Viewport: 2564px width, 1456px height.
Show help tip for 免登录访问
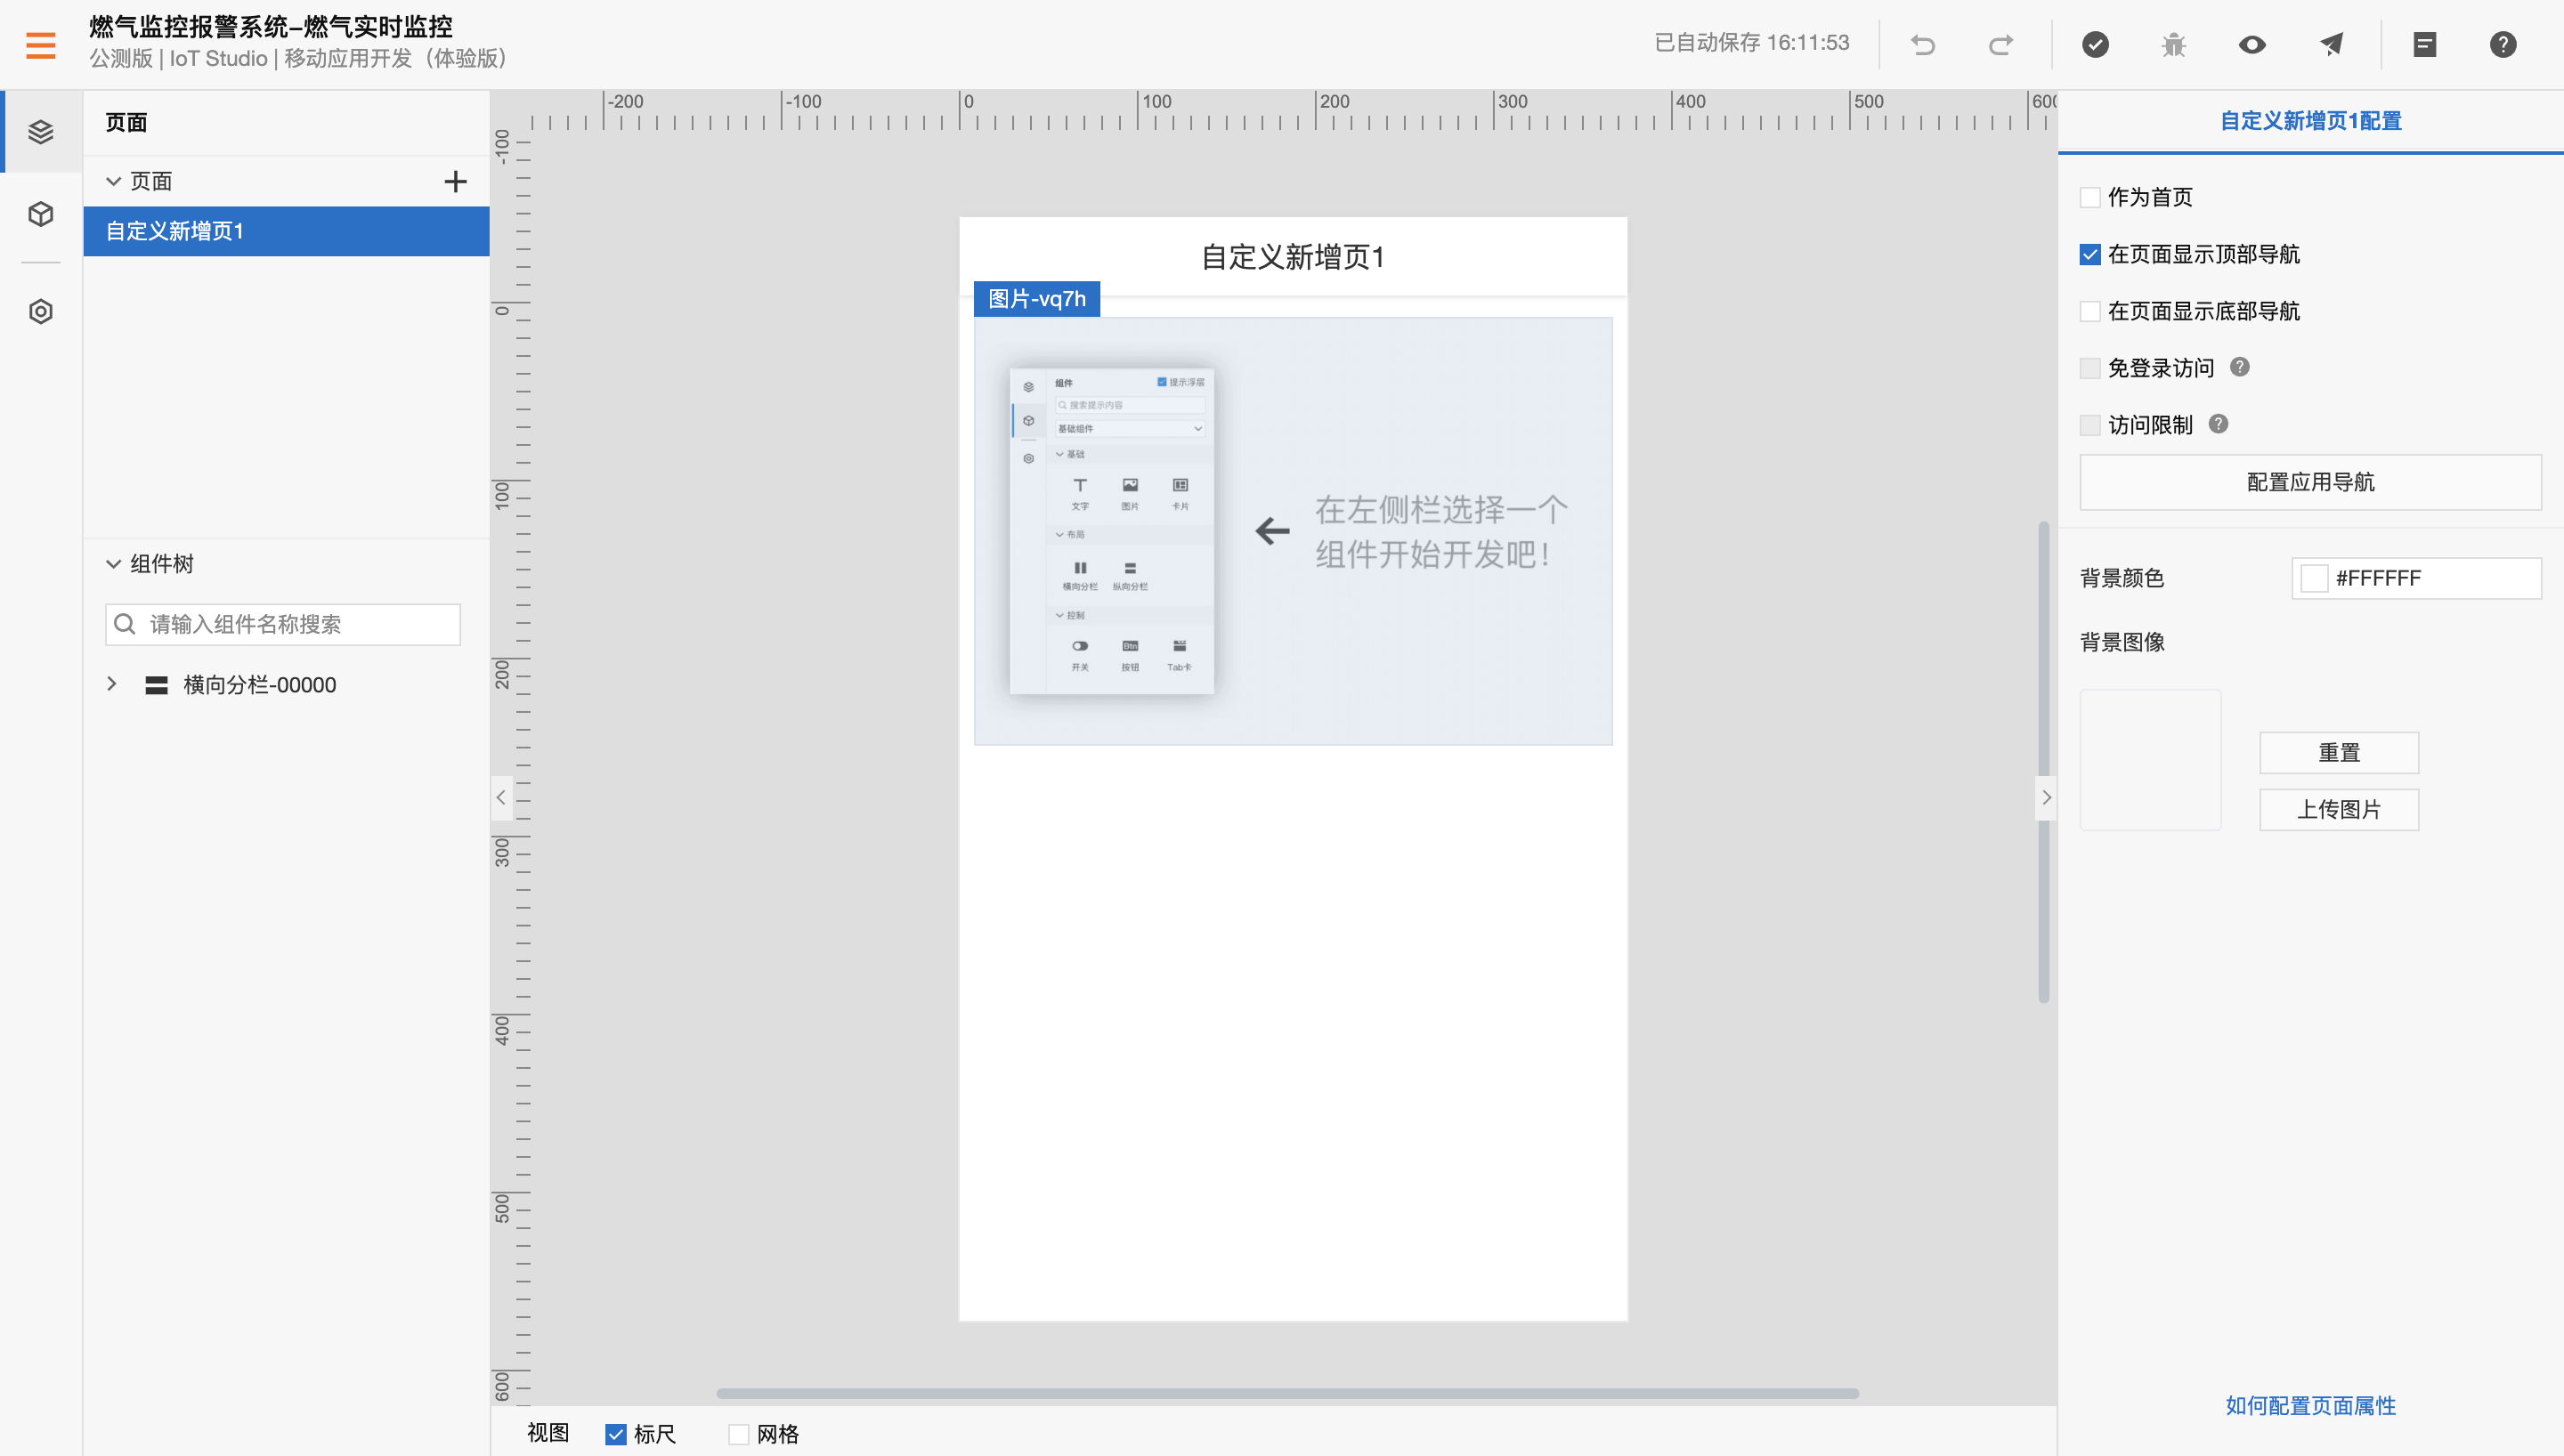(x=2240, y=367)
